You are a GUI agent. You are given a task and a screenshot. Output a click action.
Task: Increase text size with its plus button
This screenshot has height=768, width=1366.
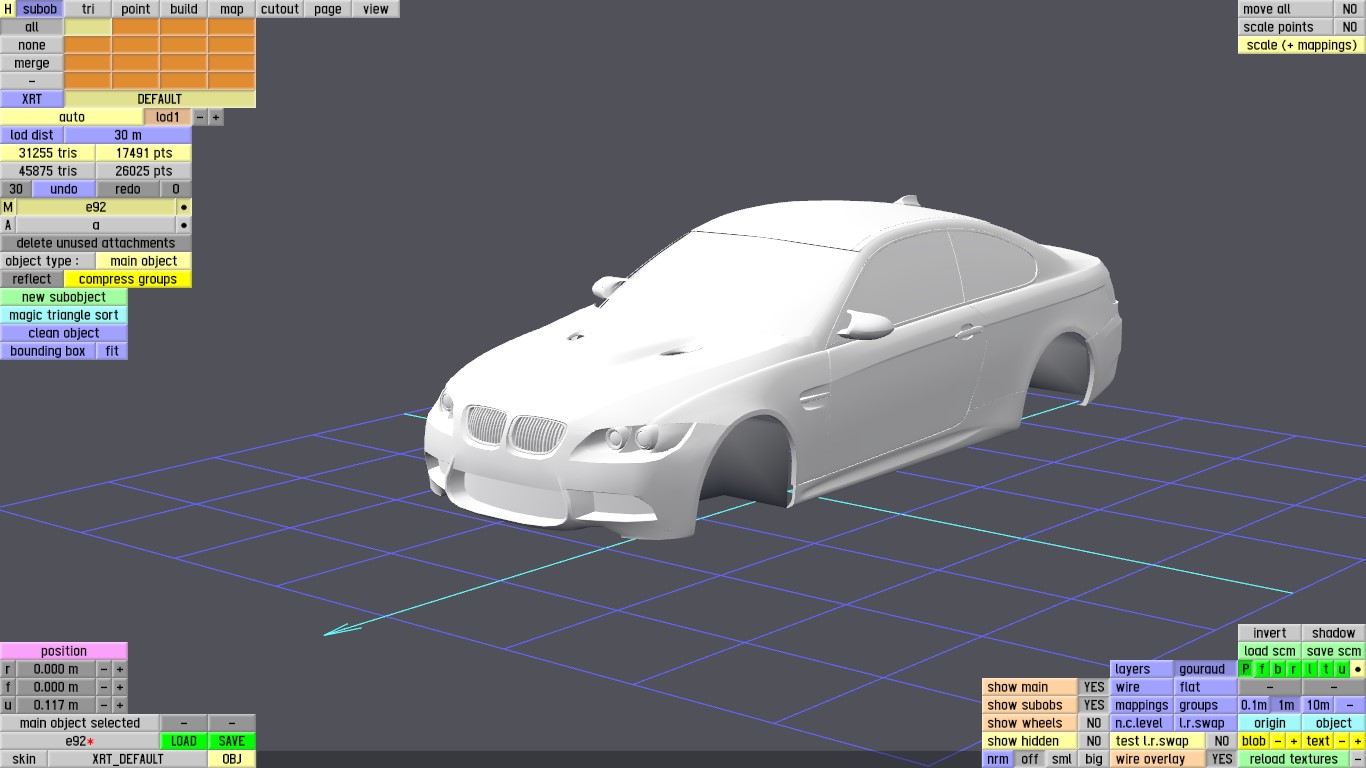coord(1358,741)
